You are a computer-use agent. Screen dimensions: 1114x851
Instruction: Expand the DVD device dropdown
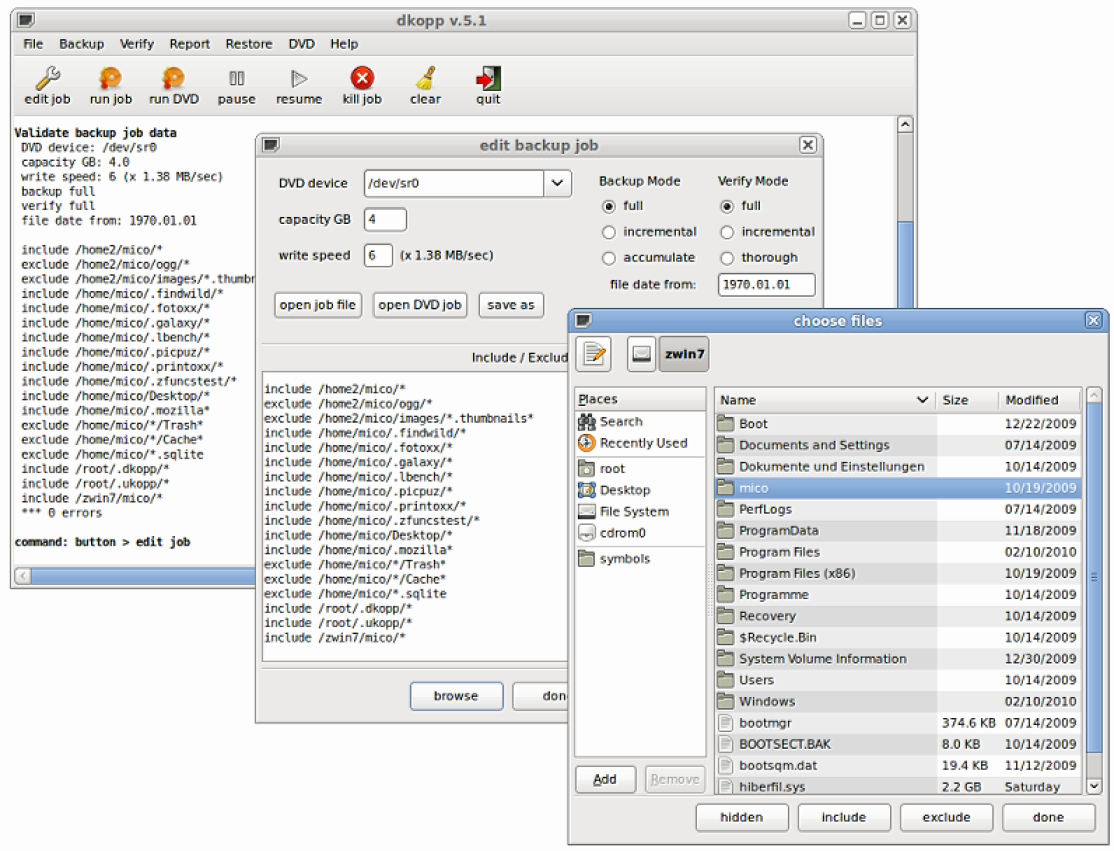(x=557, y=183)
